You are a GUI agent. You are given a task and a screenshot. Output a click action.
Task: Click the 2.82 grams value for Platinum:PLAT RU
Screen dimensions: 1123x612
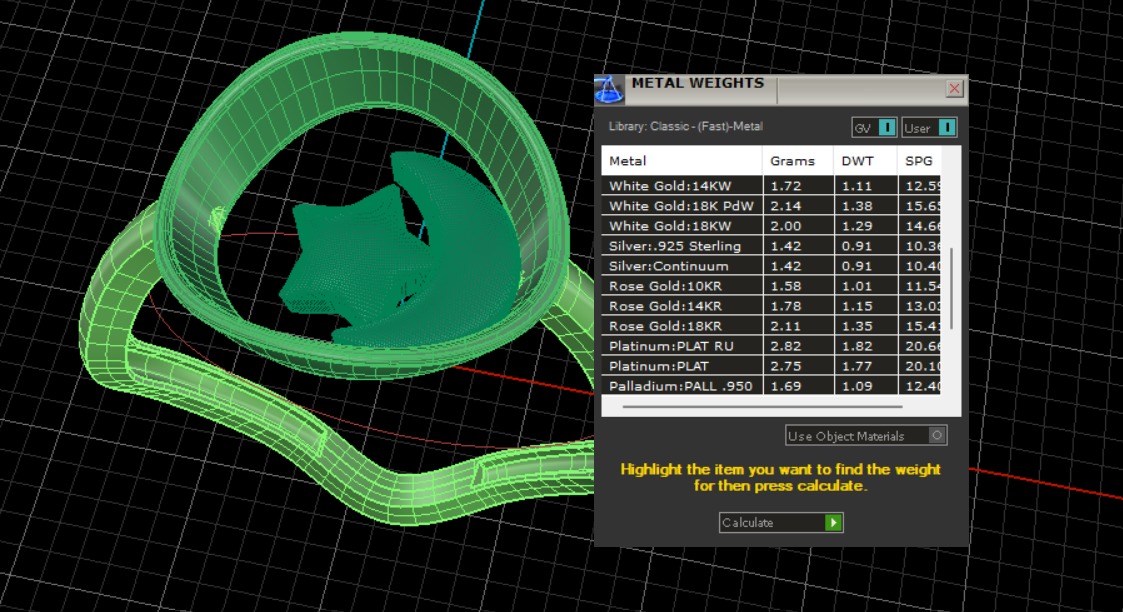(786, 346)
